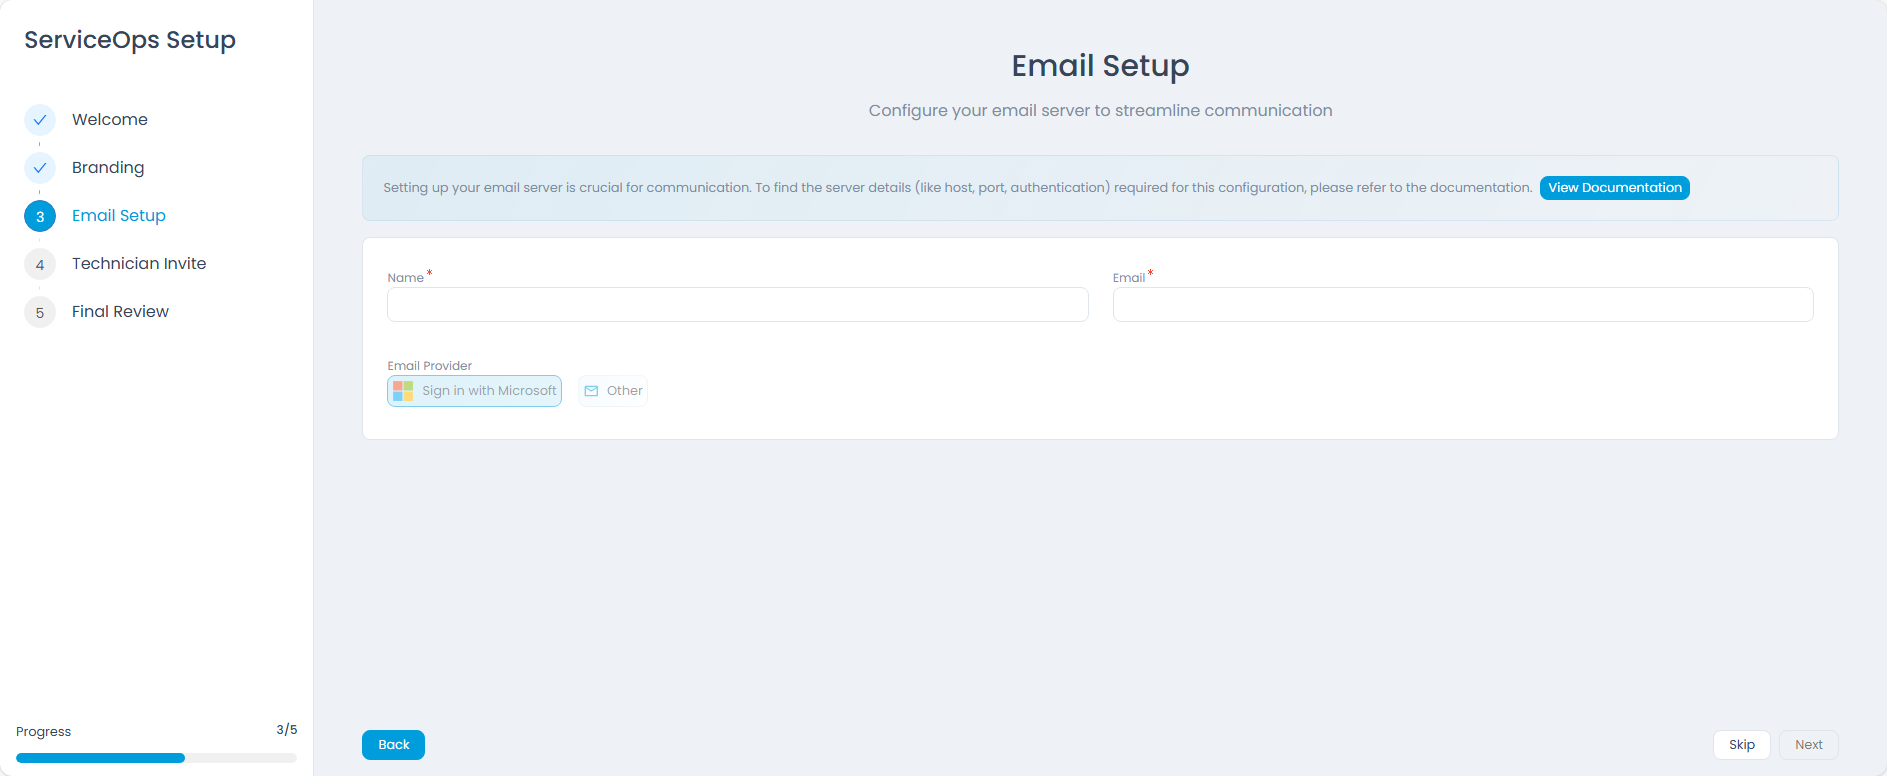Image resolution: width=1887 pixels, height=776 pixels.
Task: Click the Welcome step checkmark icon
Action: click(x=40, y=120)
